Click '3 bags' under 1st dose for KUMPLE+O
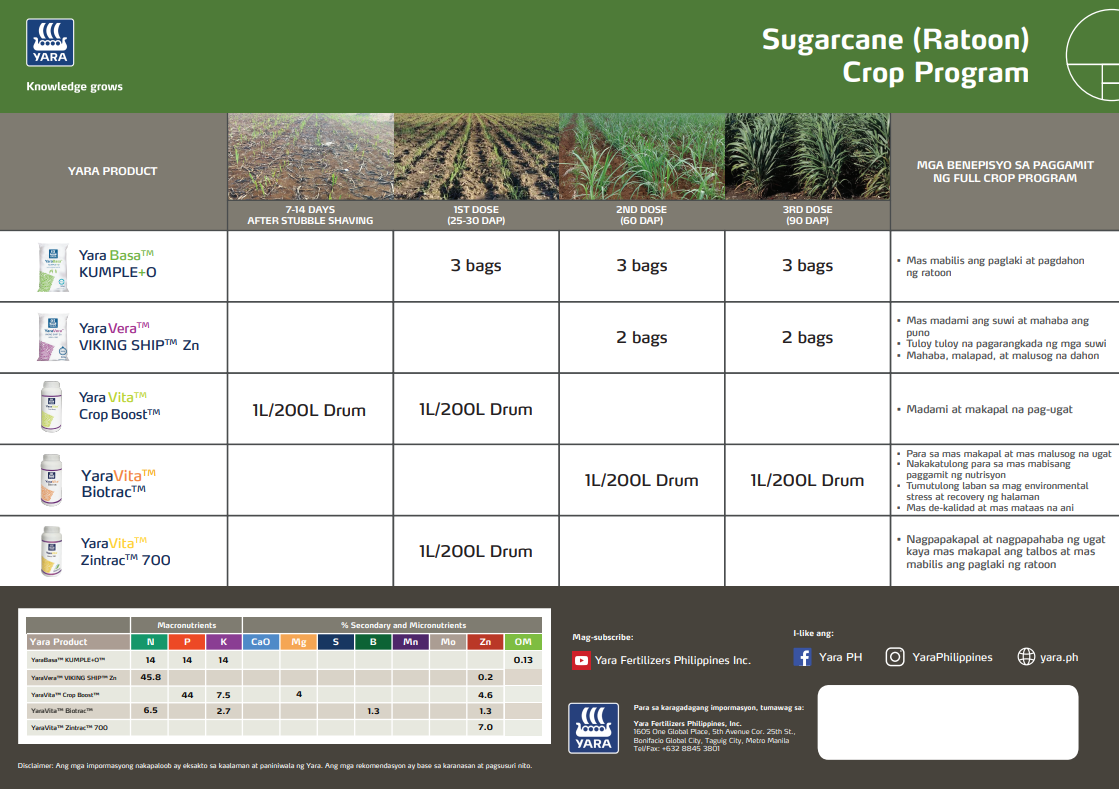 (476, 265)
